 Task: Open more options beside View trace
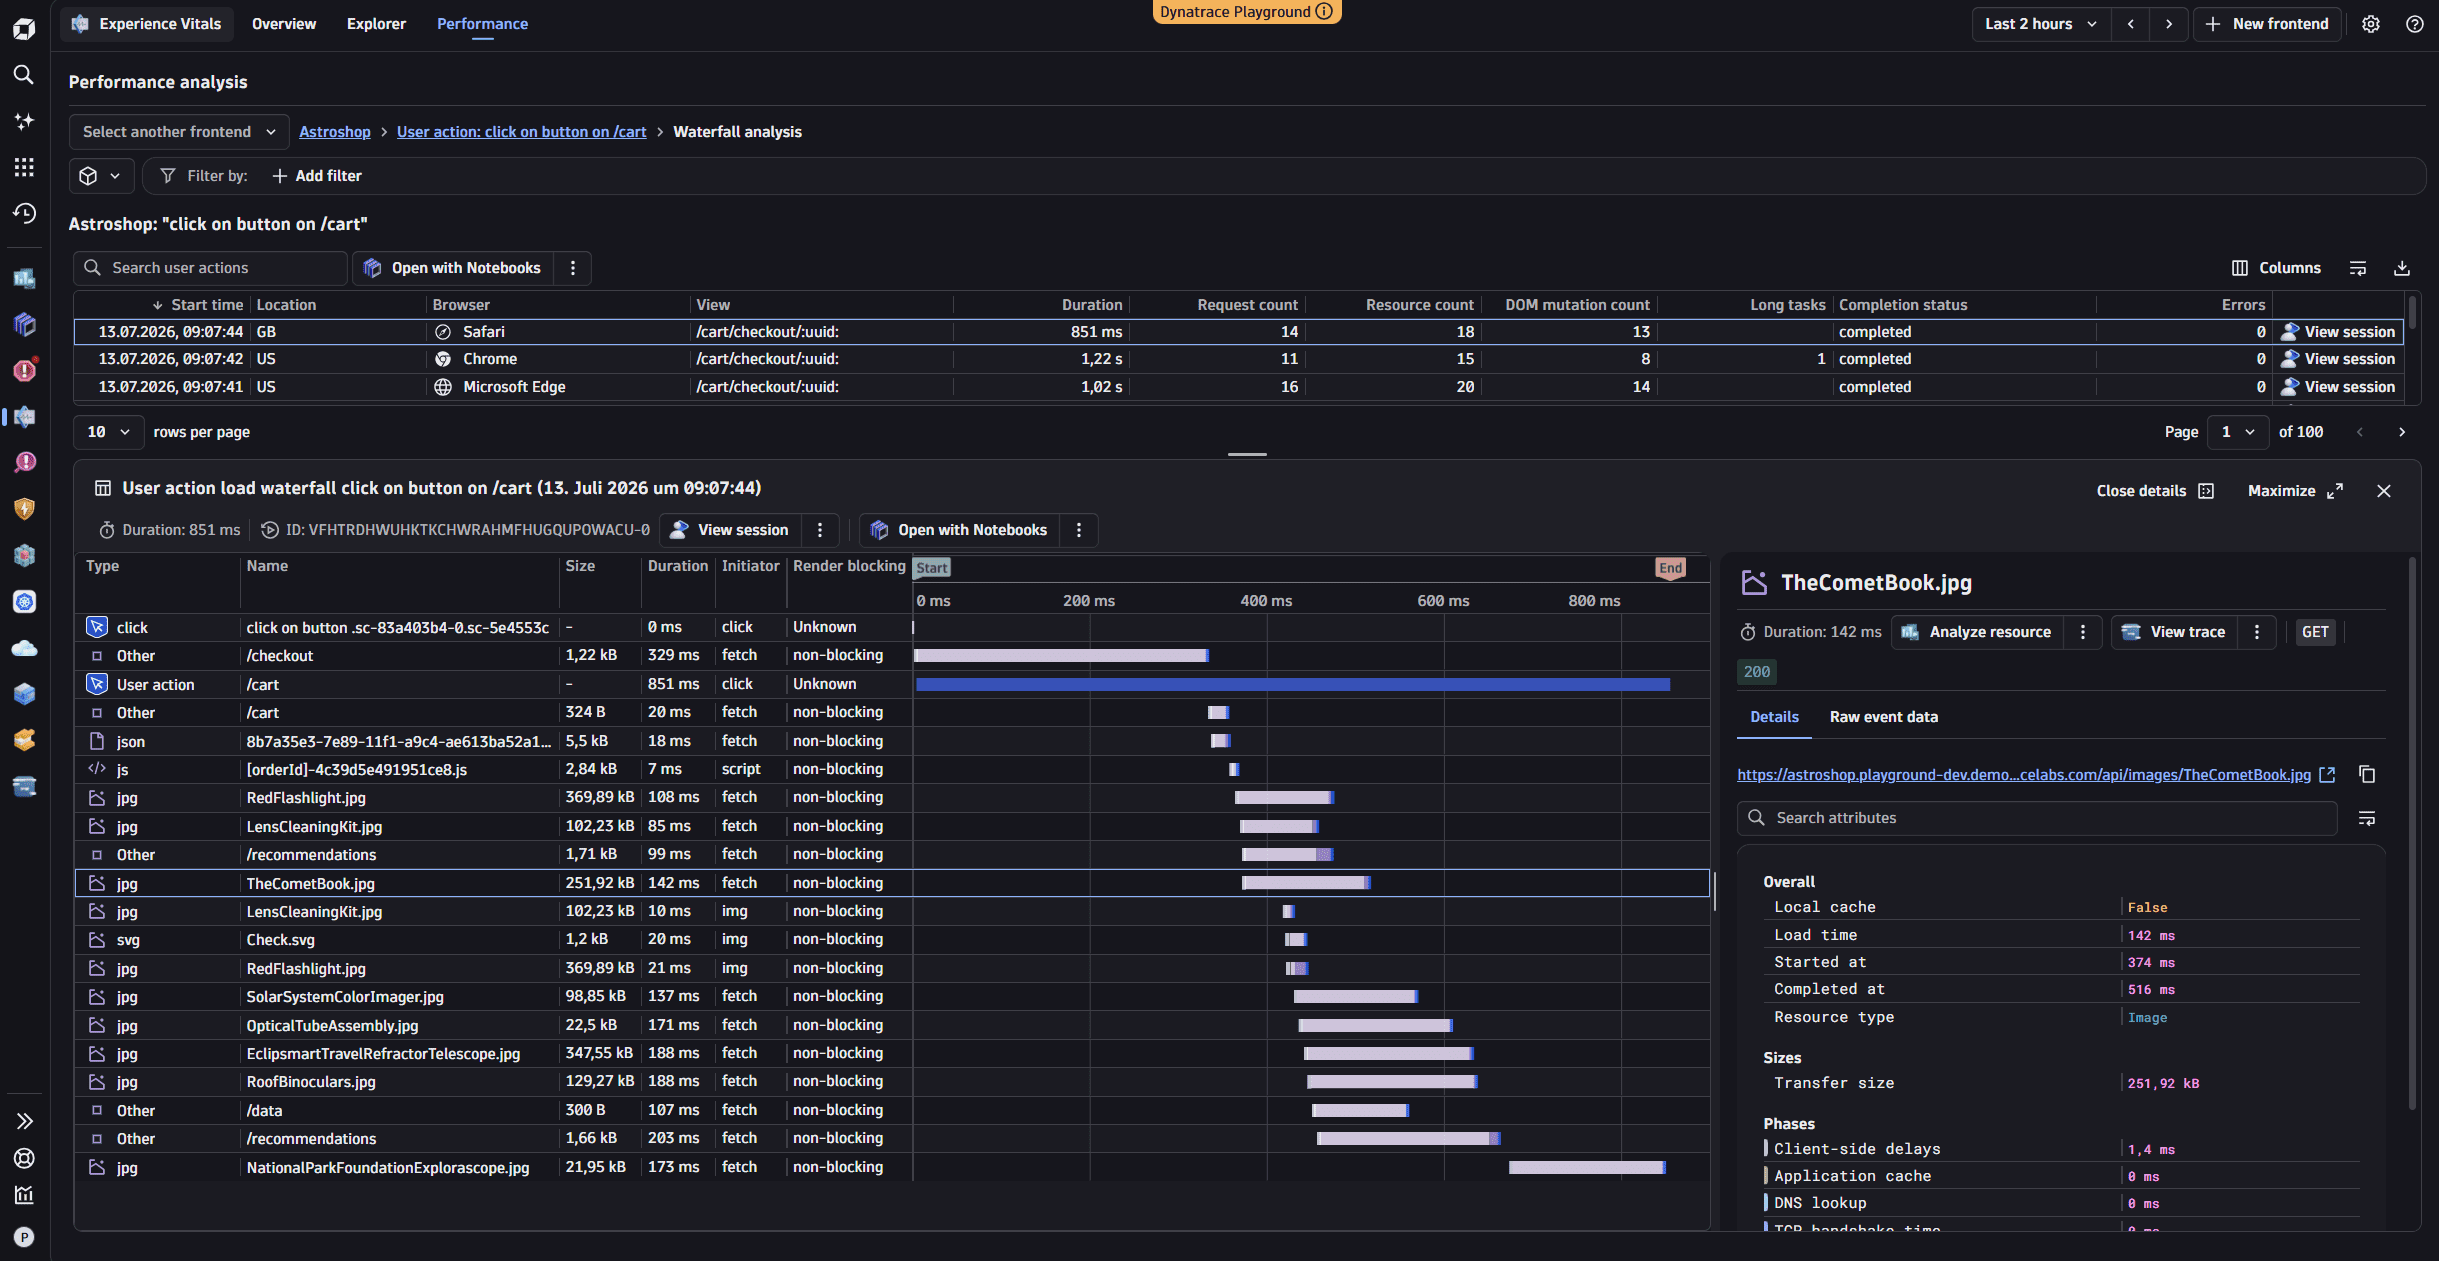(2257, 632)
